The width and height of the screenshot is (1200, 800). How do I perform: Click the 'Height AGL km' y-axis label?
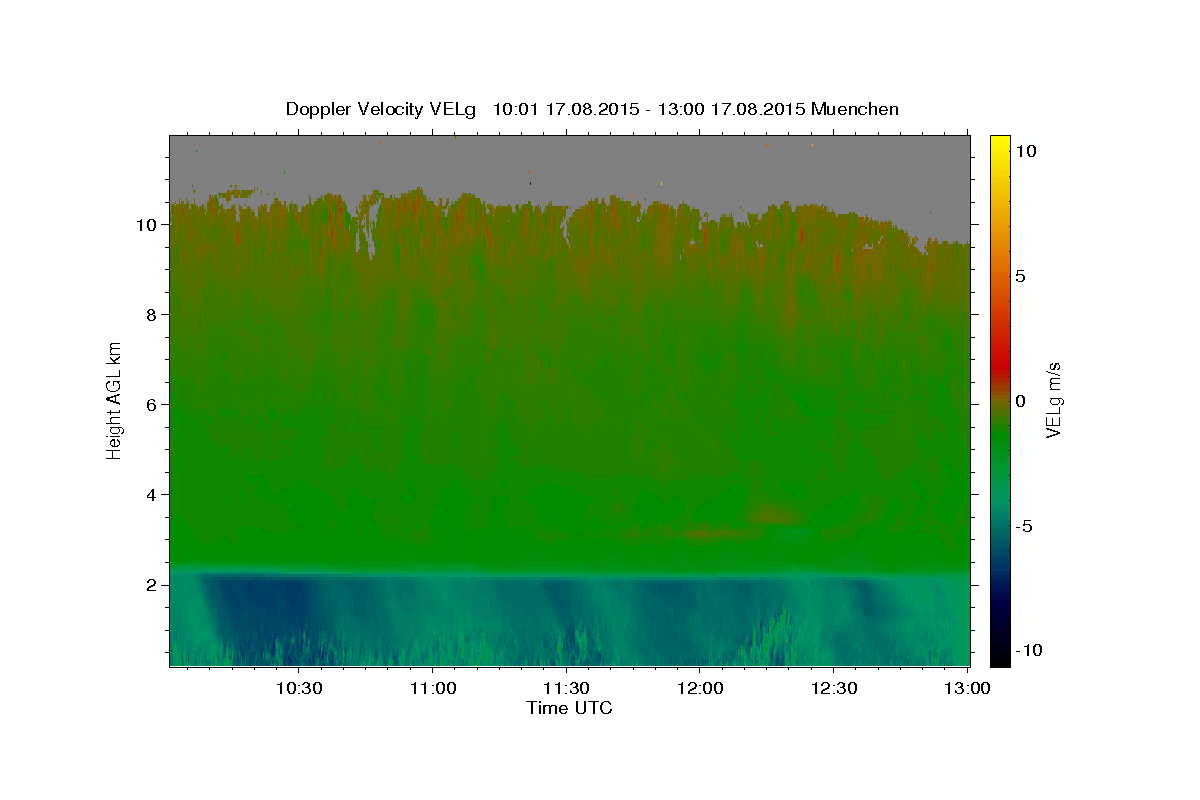pyautogui.click(x=114, y=399)
